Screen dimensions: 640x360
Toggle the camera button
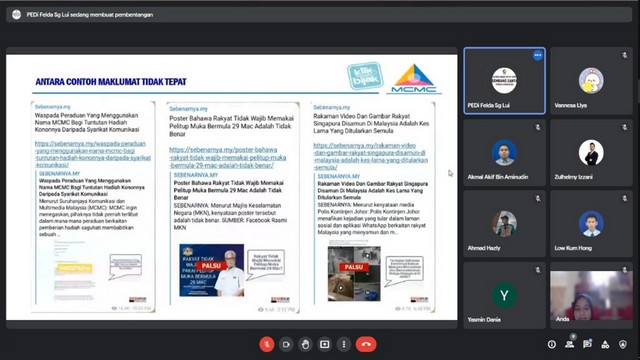[286, 344]
